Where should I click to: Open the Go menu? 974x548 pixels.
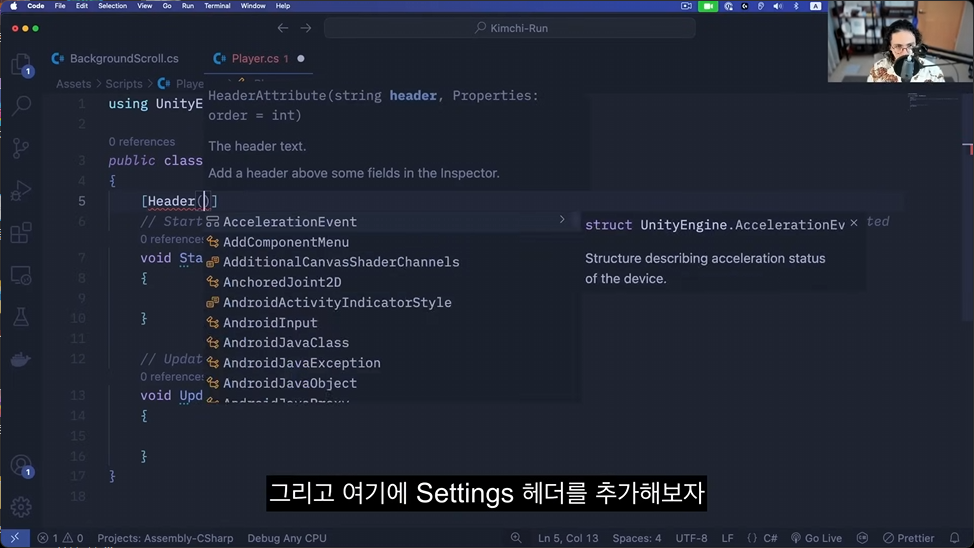point(166,6)
